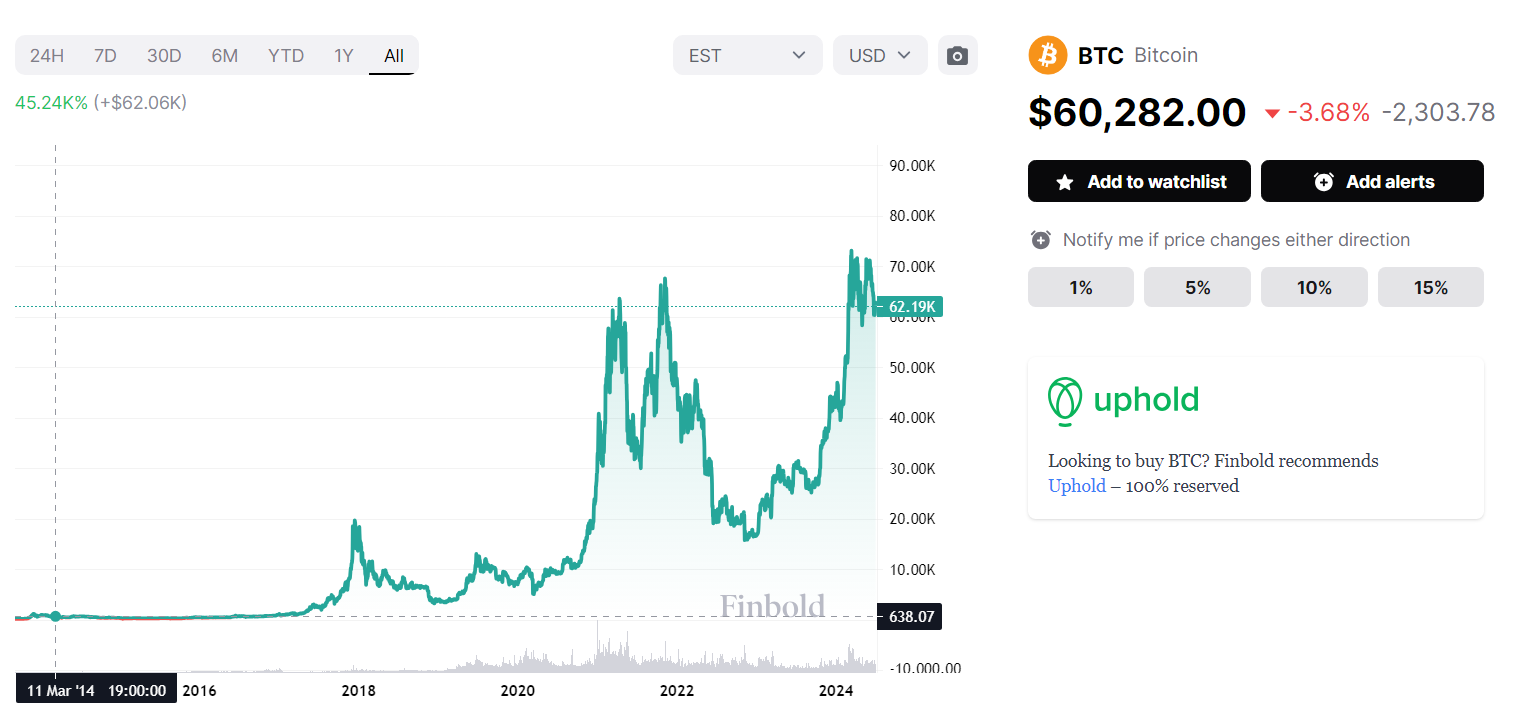Viewport: 1522px width, 726px height.
Task: Select the 5% price change alert
Action: pyautogui.click(x=1197, y=288)
